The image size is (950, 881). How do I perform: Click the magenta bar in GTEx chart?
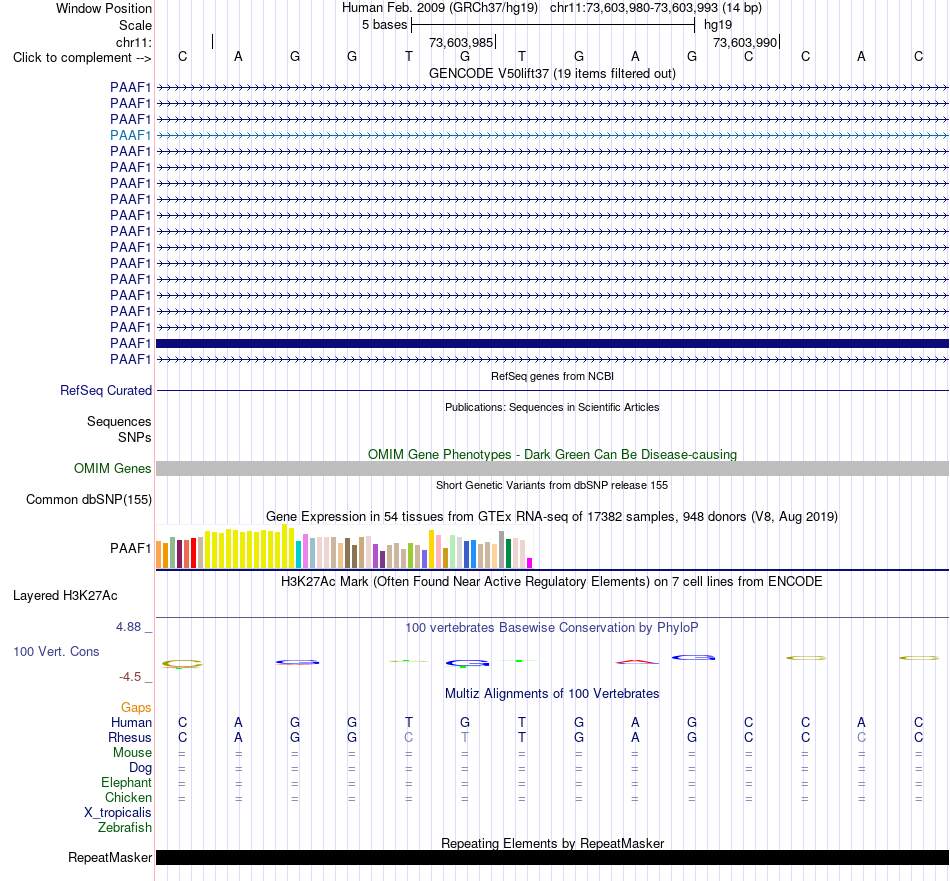(530, 563)
